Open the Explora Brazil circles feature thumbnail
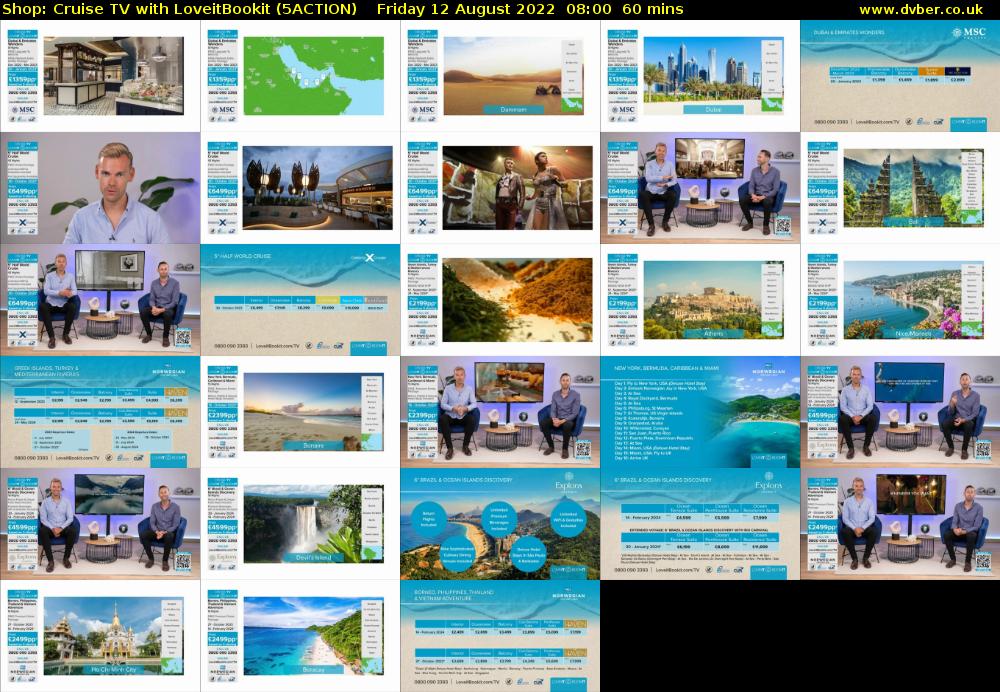The height and width of the screenshot is (692, 1000). pyautogui.click(x=500, y=524)
